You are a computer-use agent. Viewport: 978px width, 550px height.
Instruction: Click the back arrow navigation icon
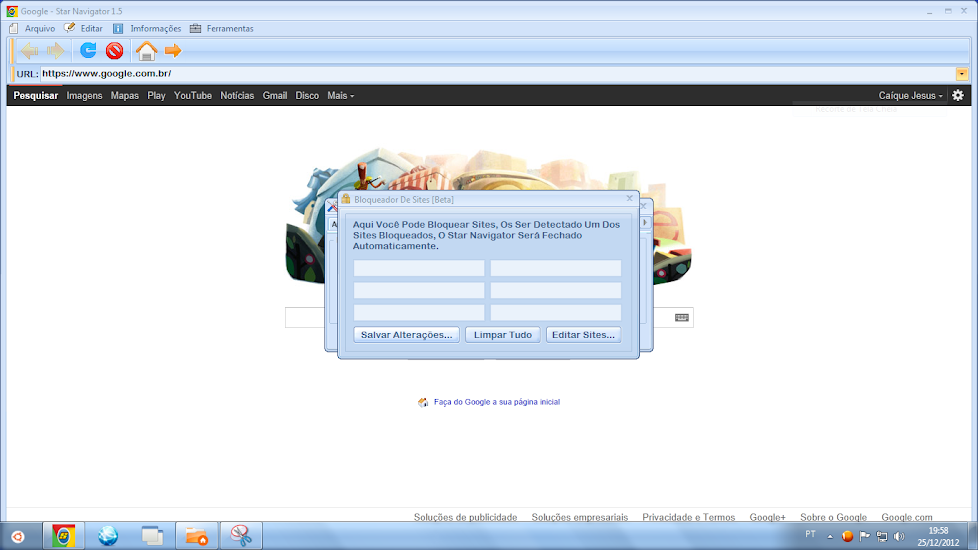click(x=29, y=51)
